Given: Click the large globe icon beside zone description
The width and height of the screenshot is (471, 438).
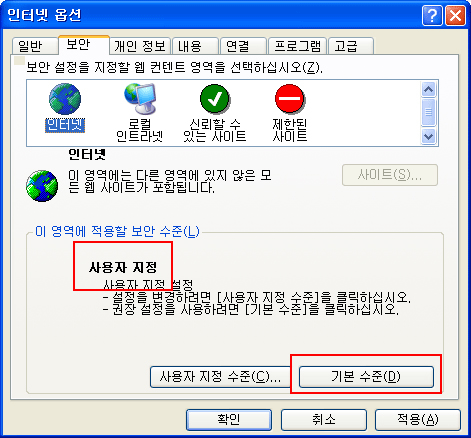Looking at the screenshot, I should pyautogui.click(x=42, y=186).
